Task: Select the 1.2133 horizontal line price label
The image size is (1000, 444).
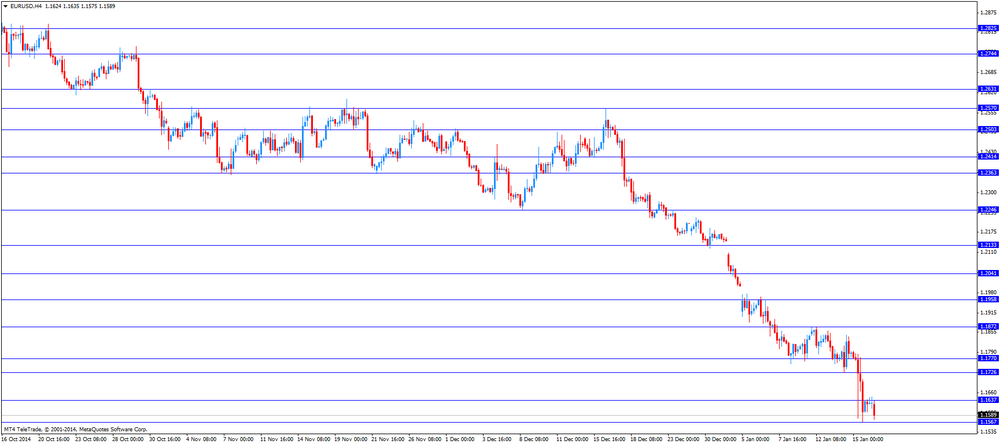Action: 988,245
